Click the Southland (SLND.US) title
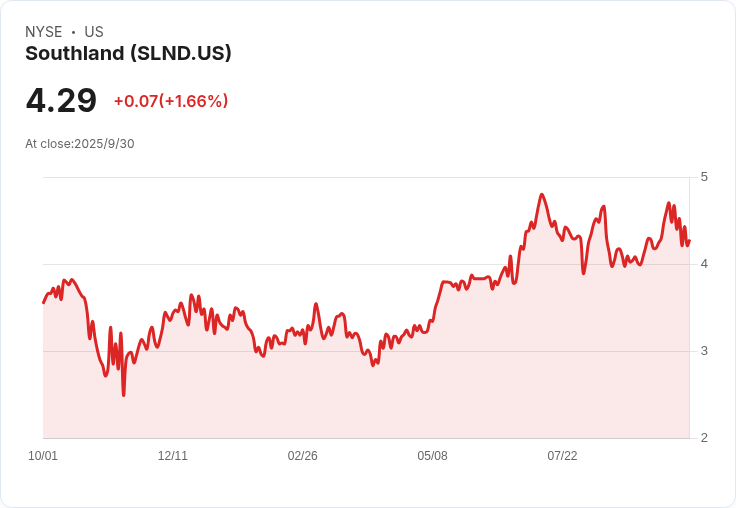 (x=128, y=54)
